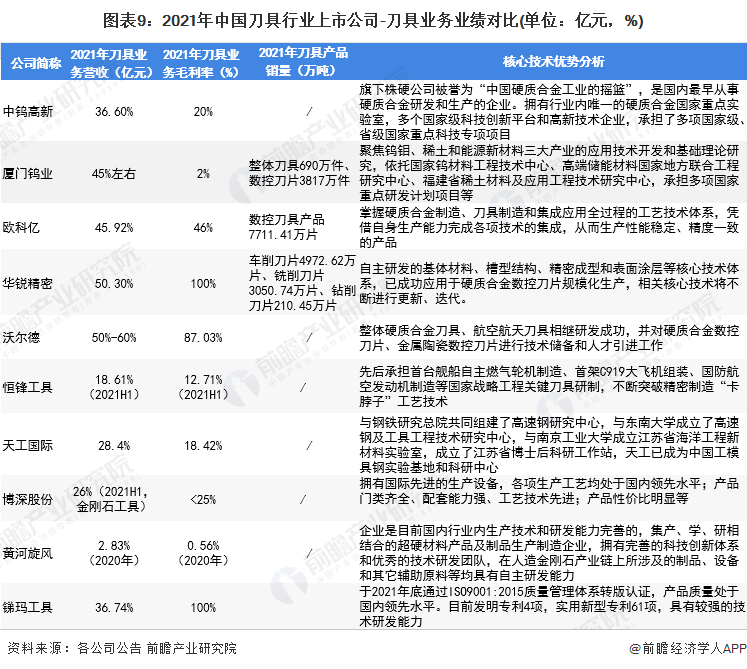Click company name 厦门钨业

28,173
